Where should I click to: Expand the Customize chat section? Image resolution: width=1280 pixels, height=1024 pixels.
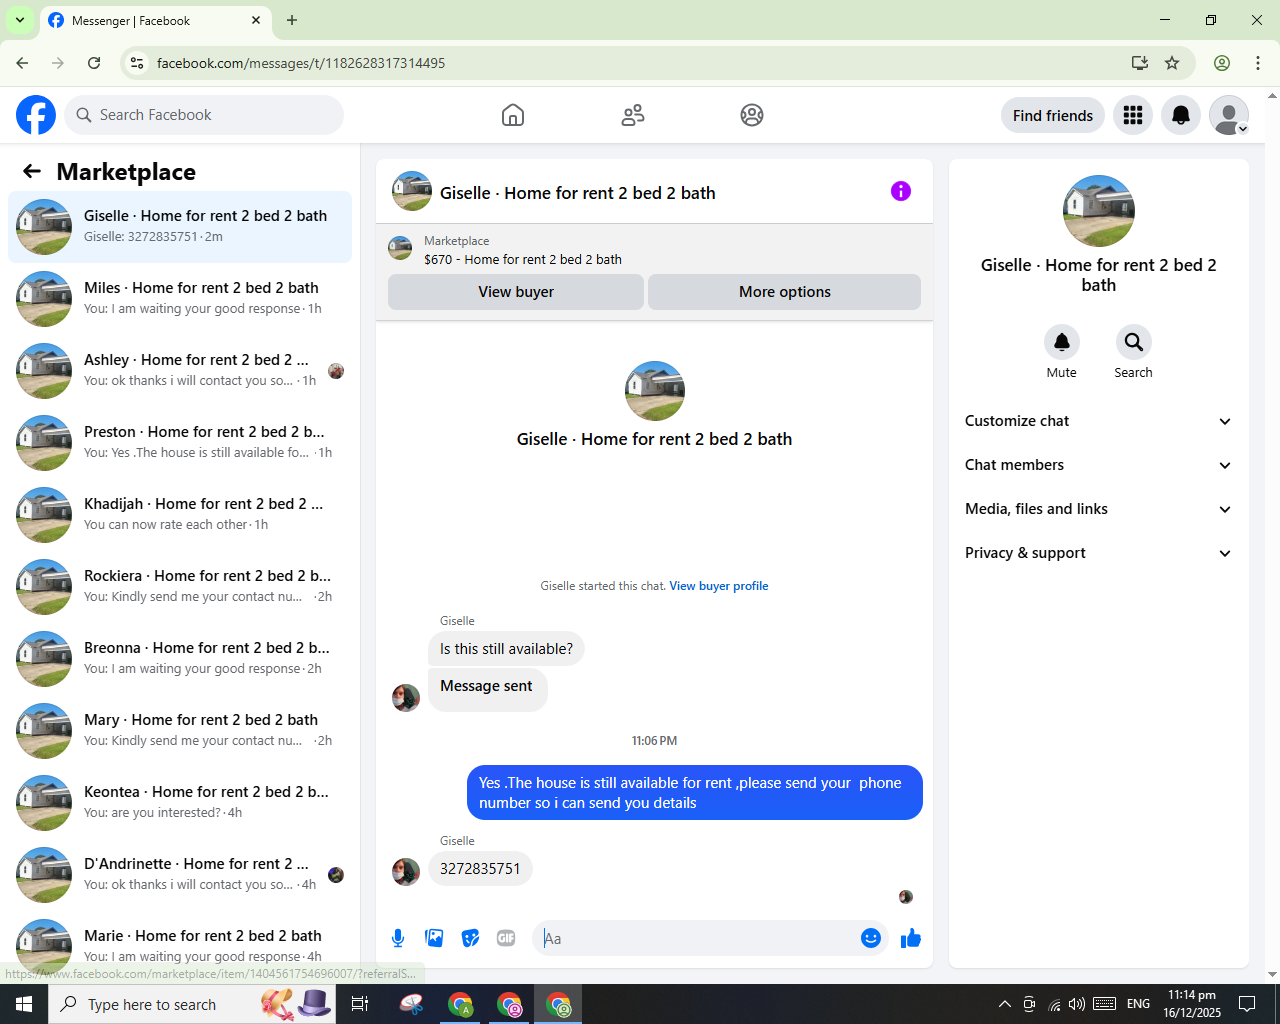[1099, 421]
